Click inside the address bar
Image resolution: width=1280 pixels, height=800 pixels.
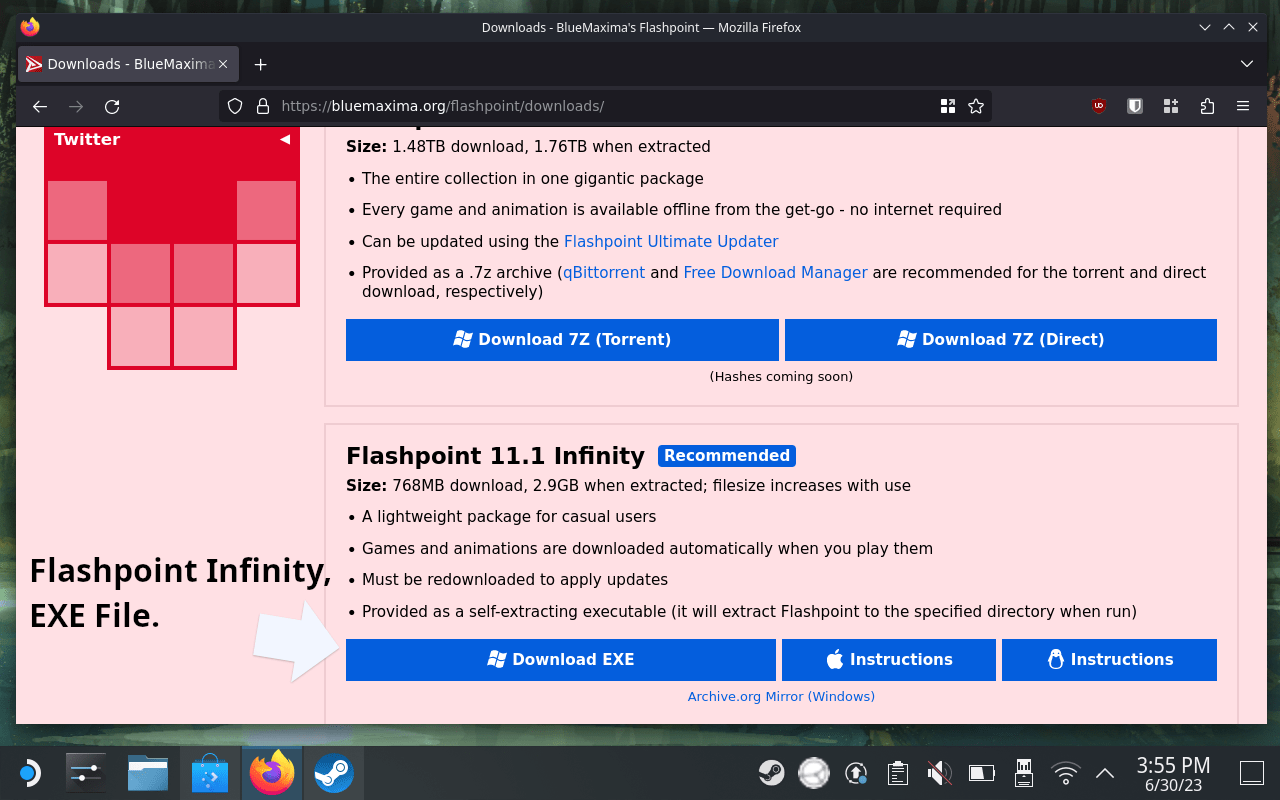click(600, 105)
